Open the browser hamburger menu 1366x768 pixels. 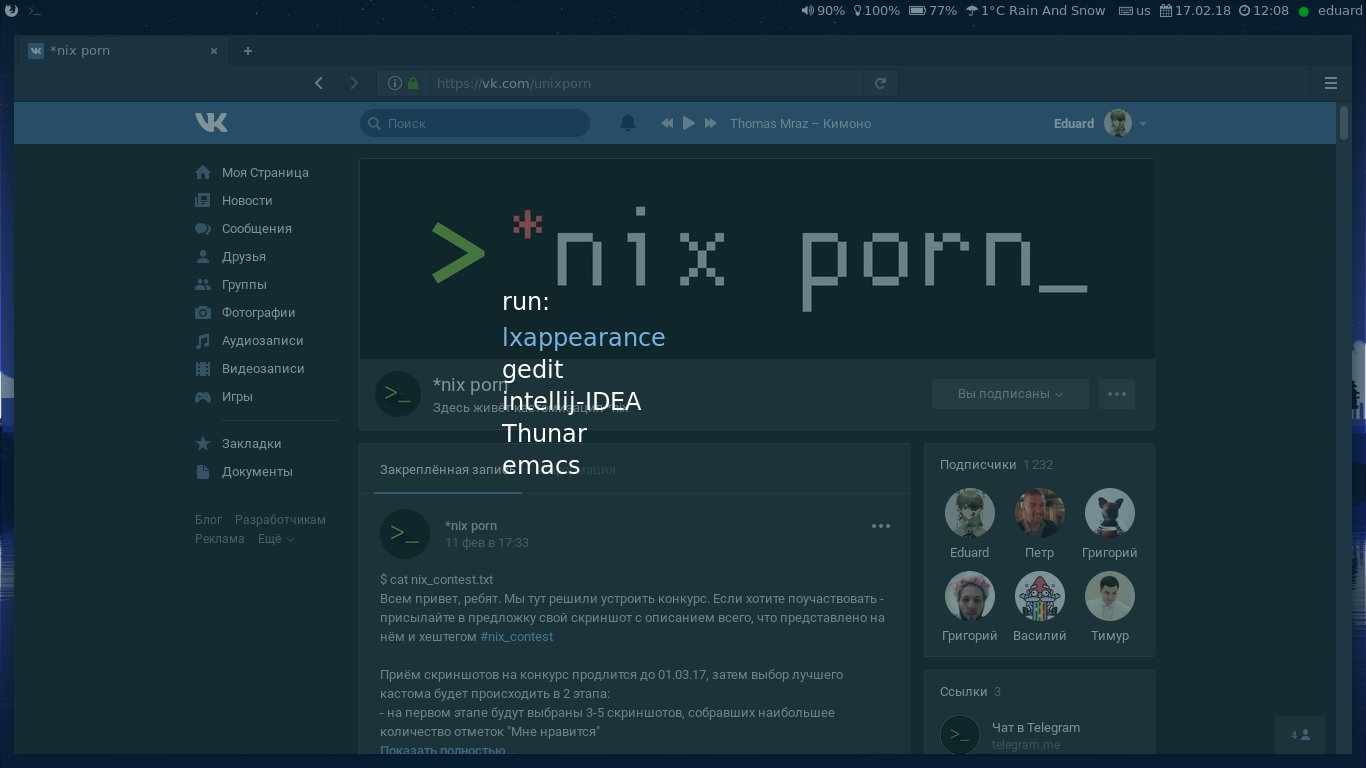coord(1331,83)
